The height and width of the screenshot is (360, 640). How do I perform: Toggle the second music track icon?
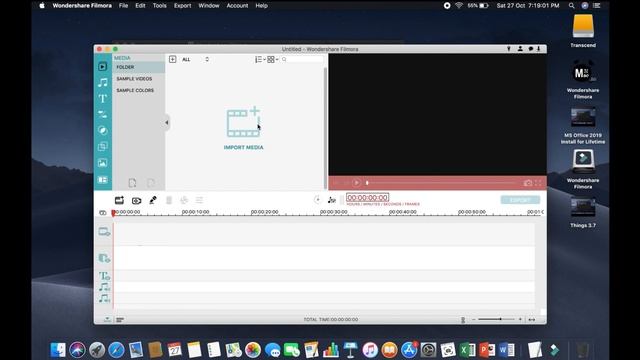pyautogui.click(x=104, y=298)
